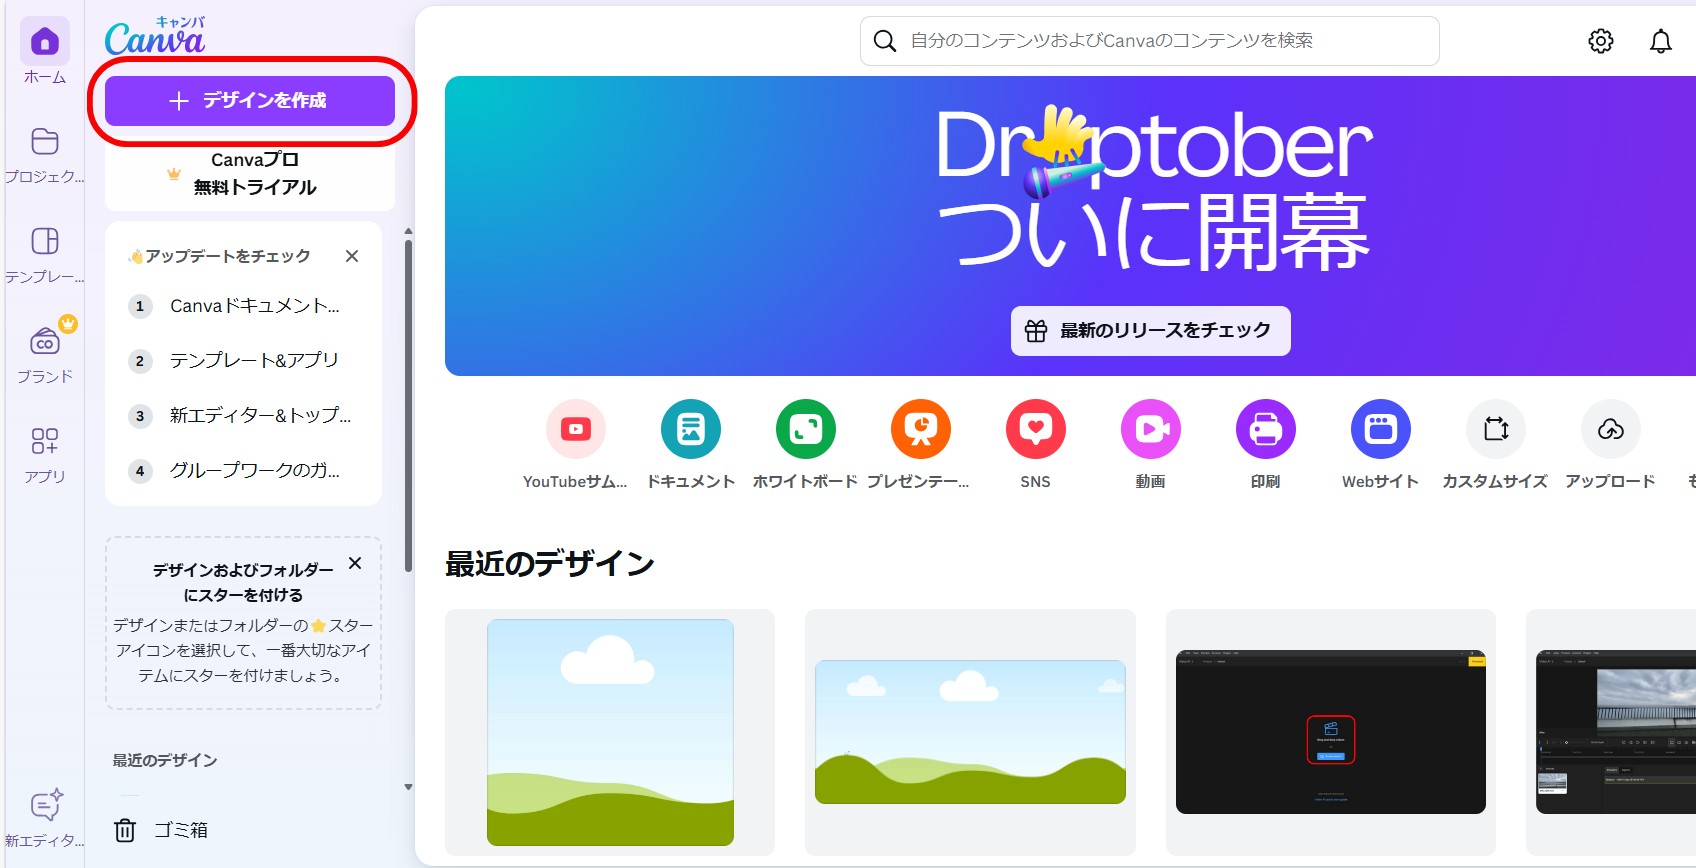Open テンプレート in the sidebar
Viewport: 1696px width, 868px height.
(x=45, y=253)
